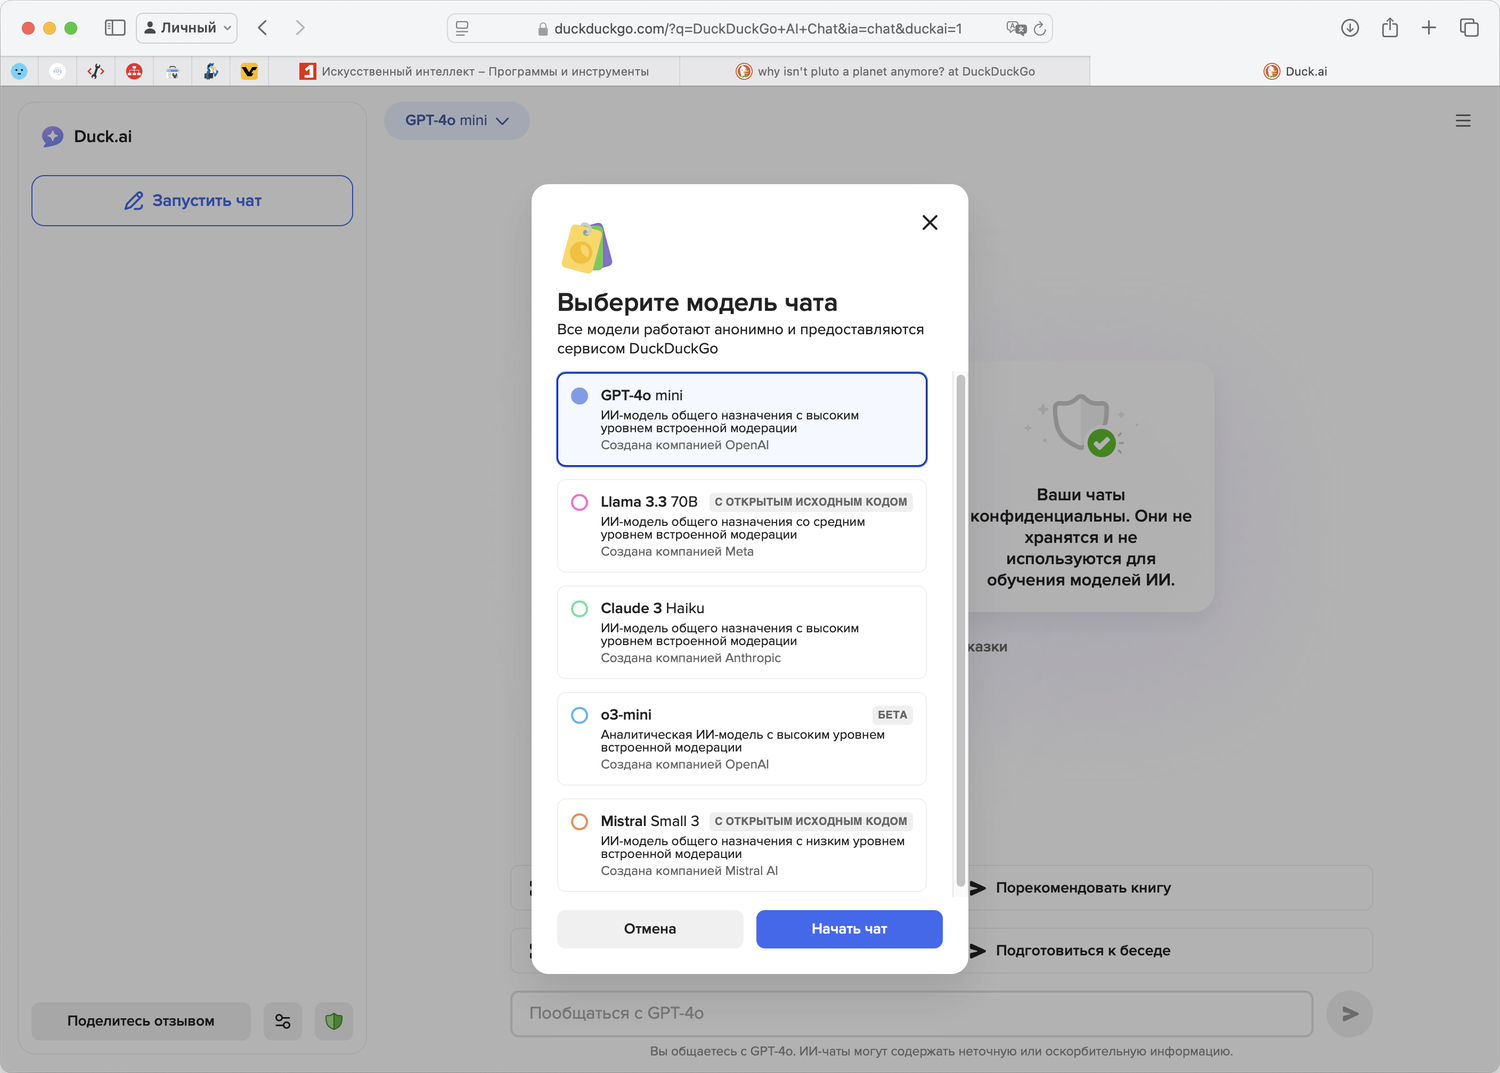Click the Подготовиться к беседе suggestion
The image size is (1500, 1073).
click(1169, 951)
